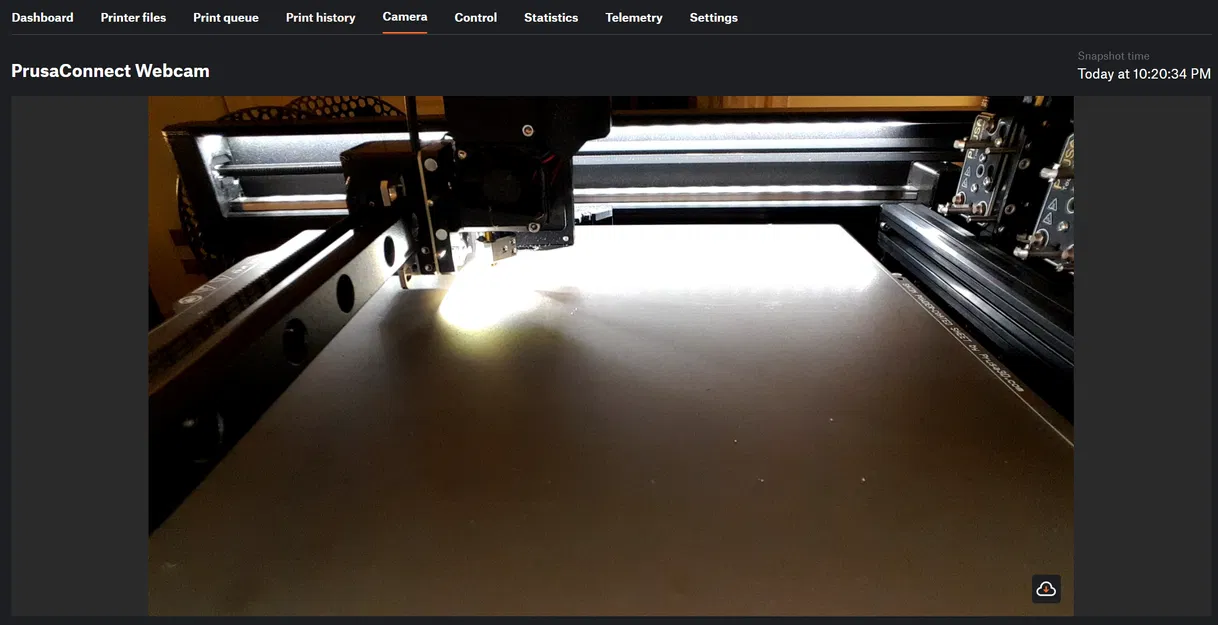Navigate to the Printer files tab
The width and height of the screenshot is (1218, 625).
point(133,17)
